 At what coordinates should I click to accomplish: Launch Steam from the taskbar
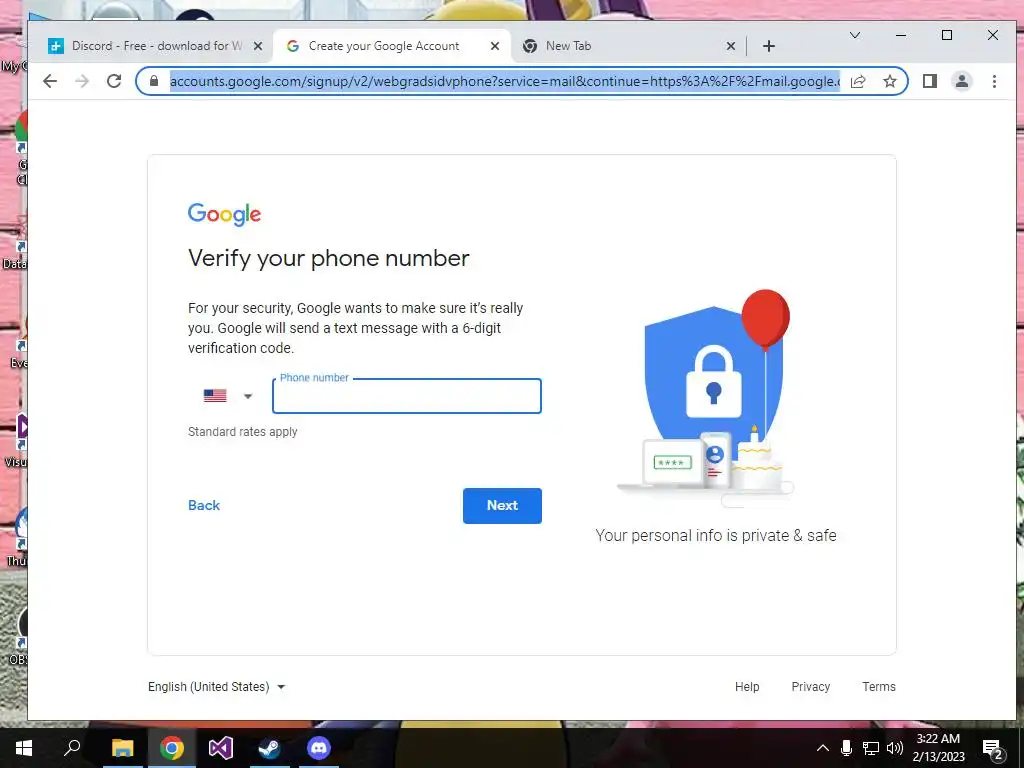[269, 748]
